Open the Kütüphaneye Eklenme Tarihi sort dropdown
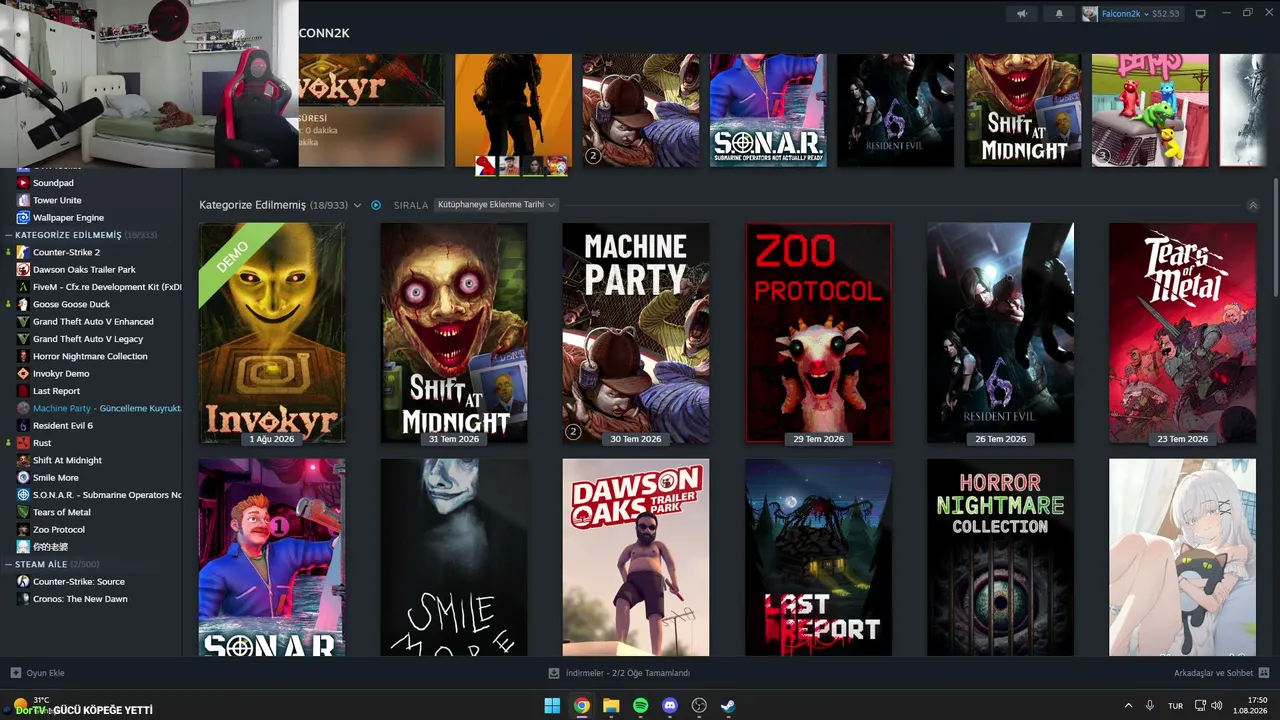Image resolution: width=1280 pixels, height=720 pixels. (496, 205)
